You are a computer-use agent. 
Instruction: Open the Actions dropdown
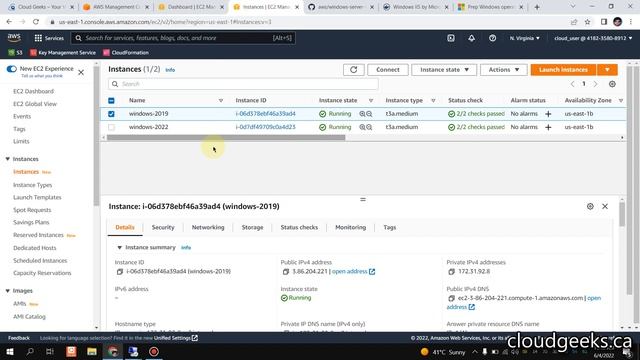pos(504,70)
